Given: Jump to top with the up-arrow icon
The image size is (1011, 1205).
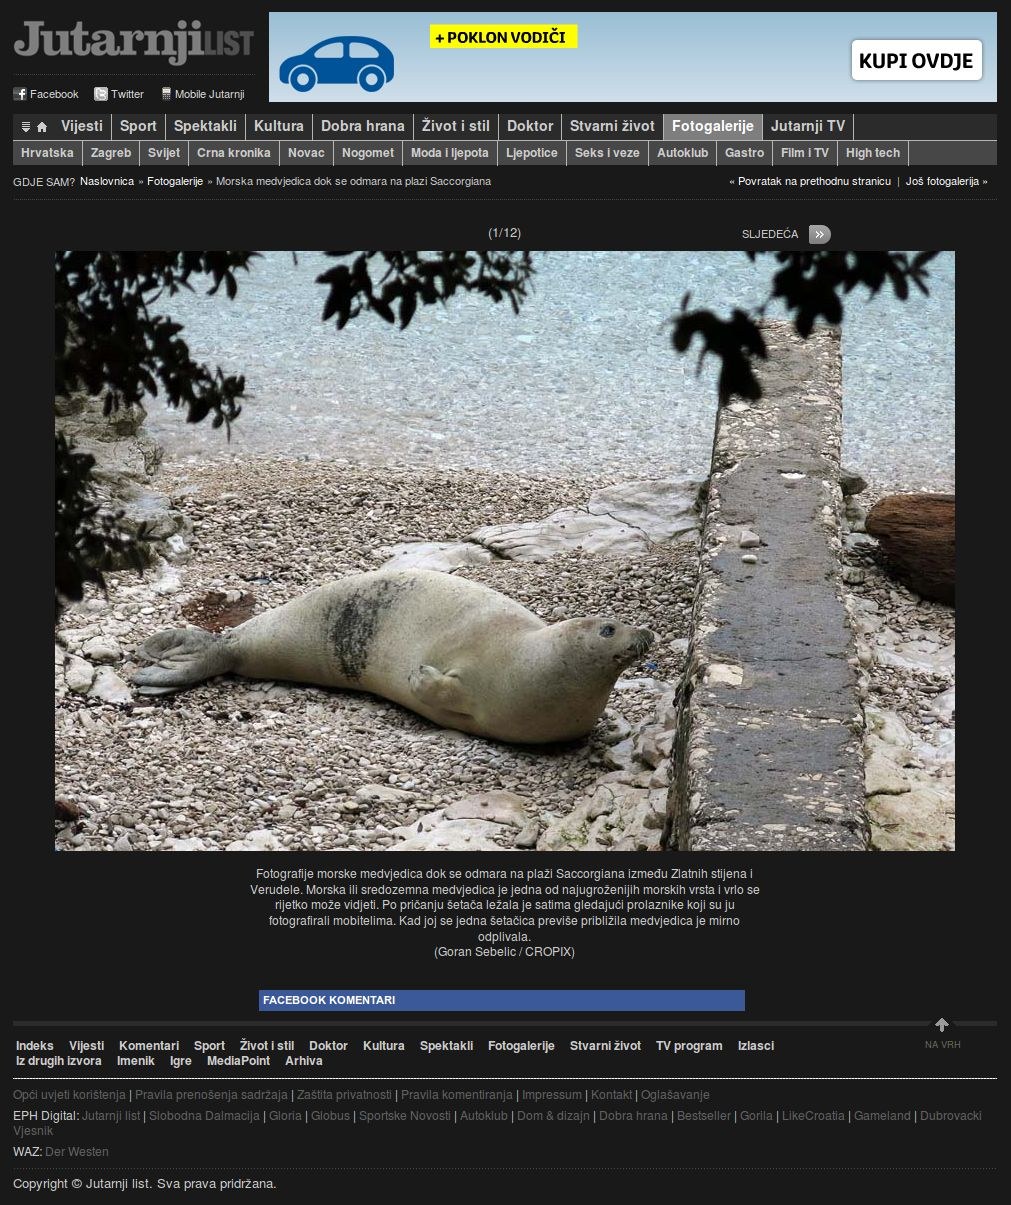Looking at the screenshot, I should (x=942, y=1025).
